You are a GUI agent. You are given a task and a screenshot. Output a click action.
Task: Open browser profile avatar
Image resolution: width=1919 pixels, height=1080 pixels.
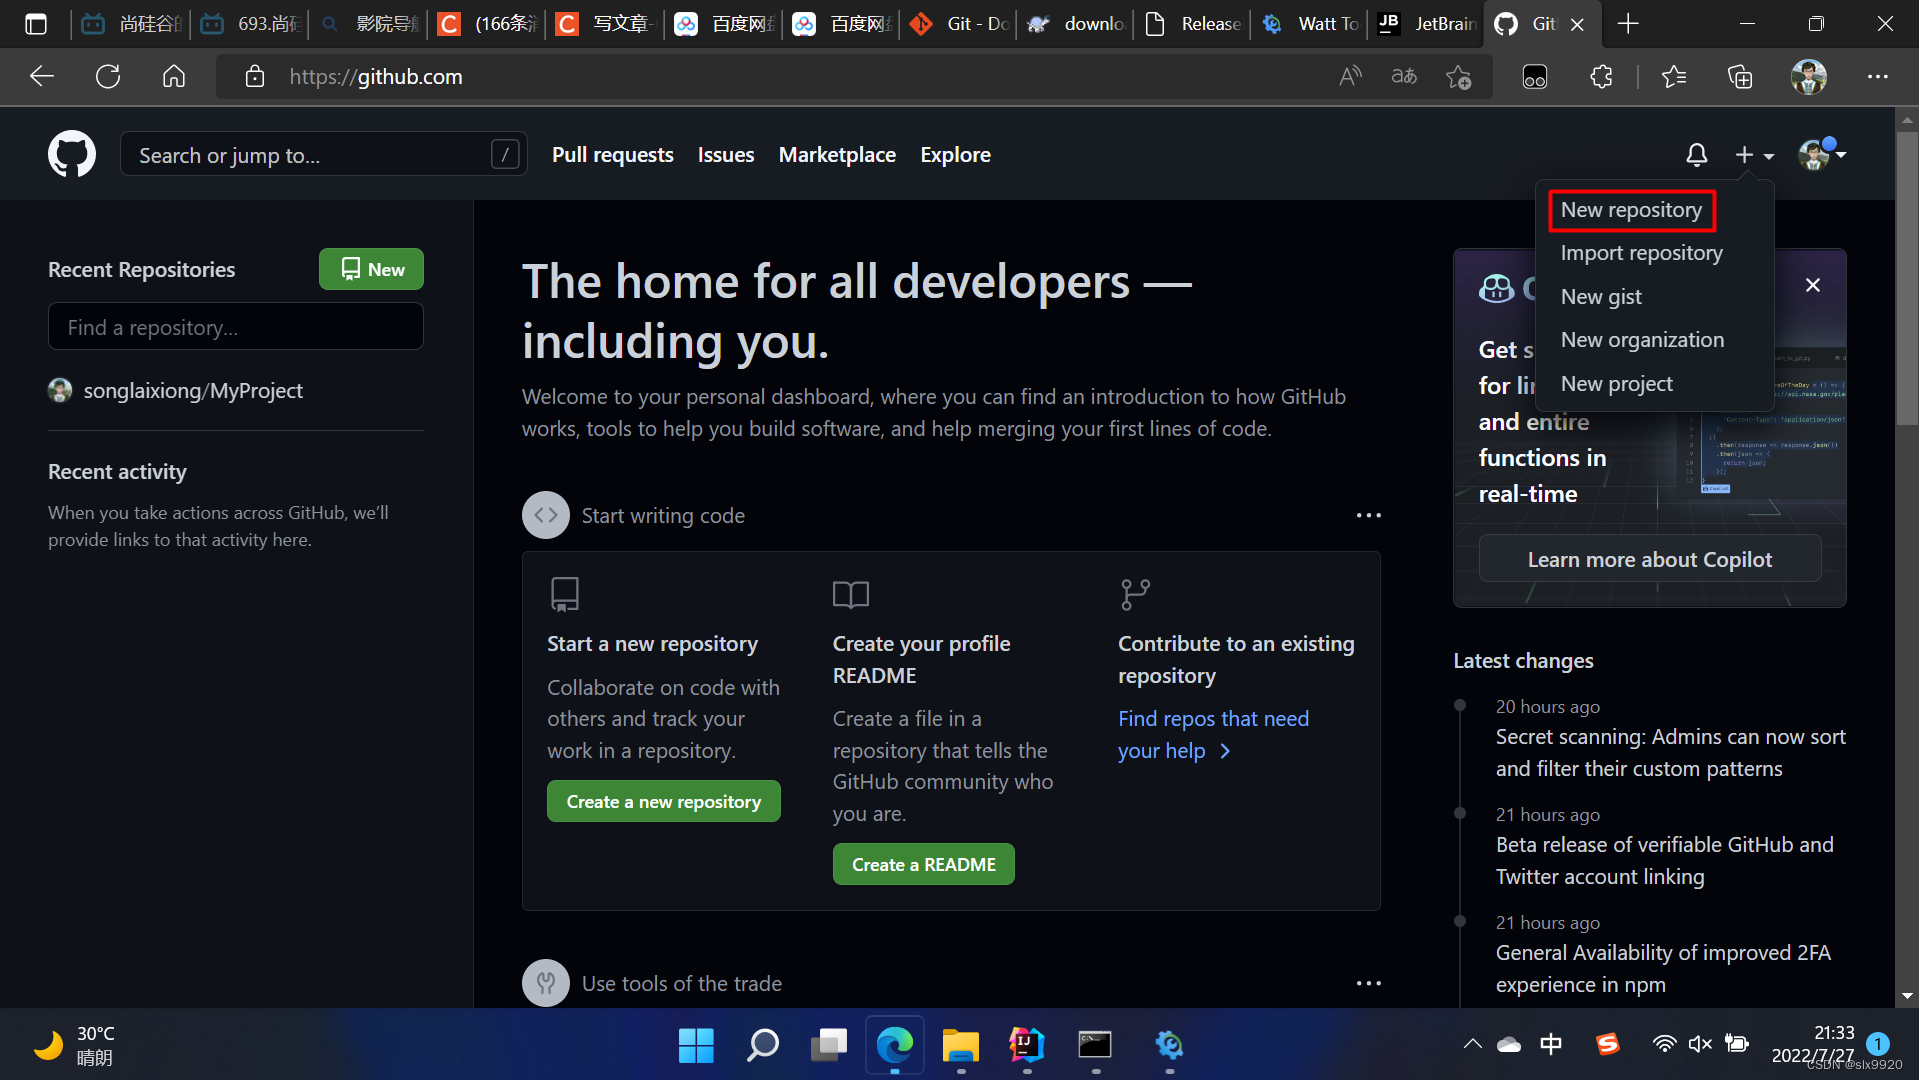tap(1808, 77)
